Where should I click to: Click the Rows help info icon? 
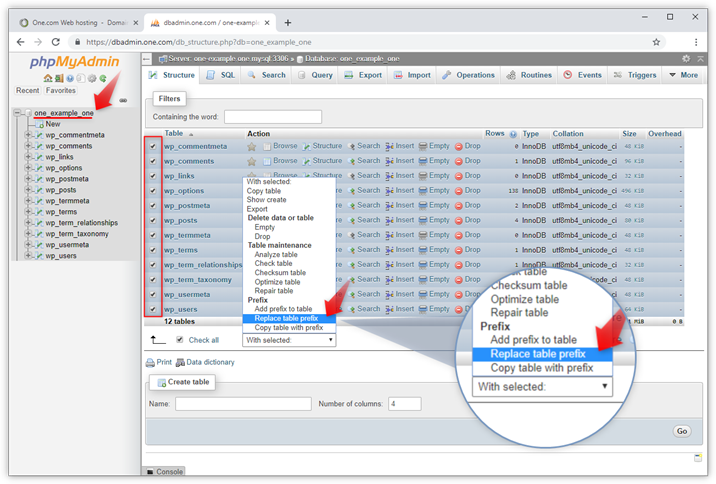(x=513, y=134)
